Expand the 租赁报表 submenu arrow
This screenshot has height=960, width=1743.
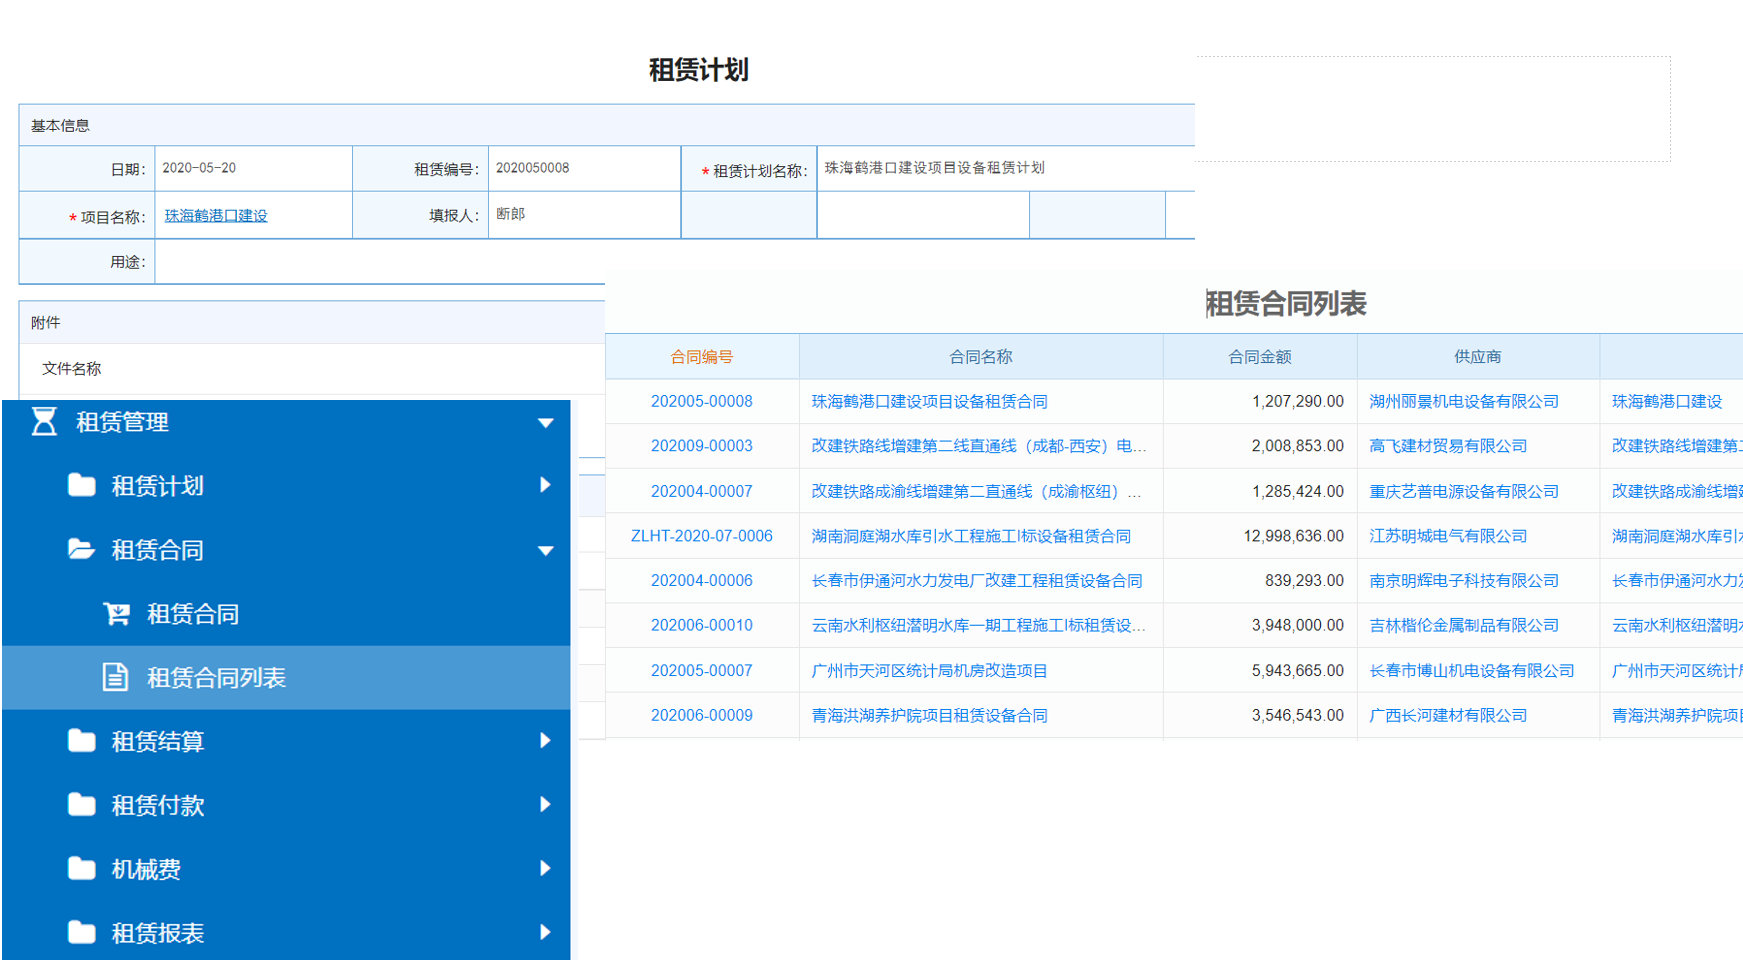point(545,933)
